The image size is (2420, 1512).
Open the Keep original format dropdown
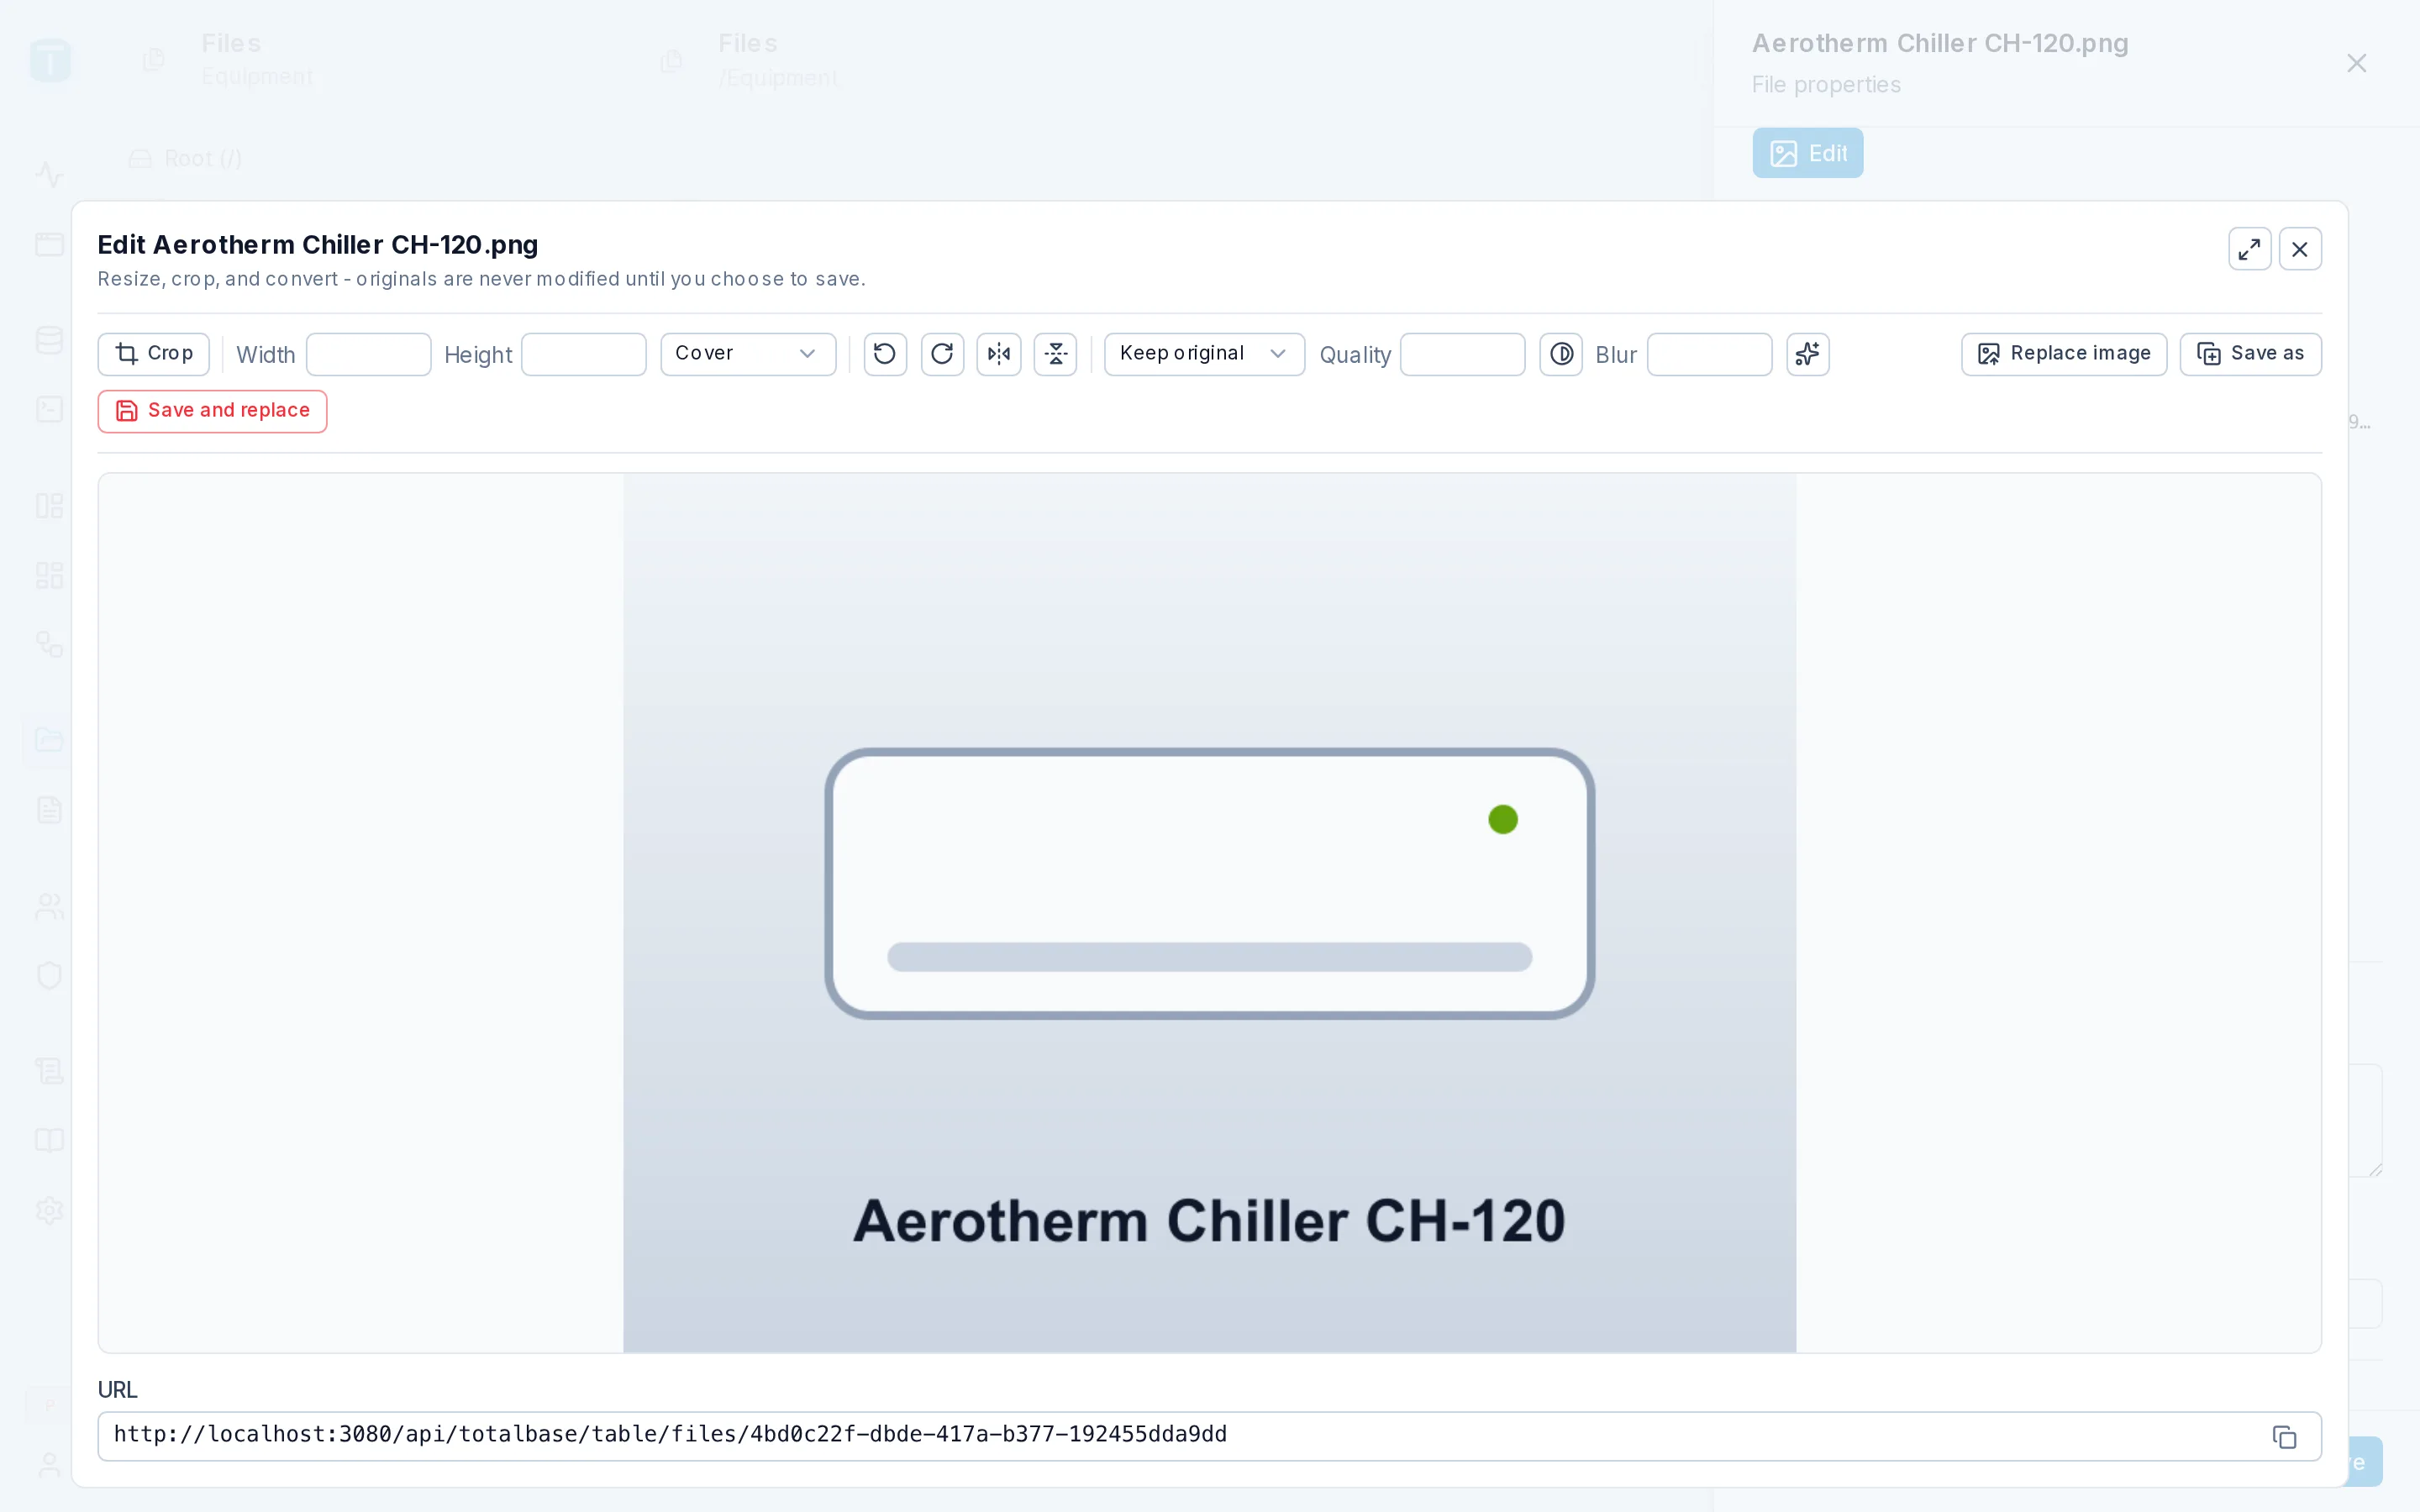coord(1204,354)
